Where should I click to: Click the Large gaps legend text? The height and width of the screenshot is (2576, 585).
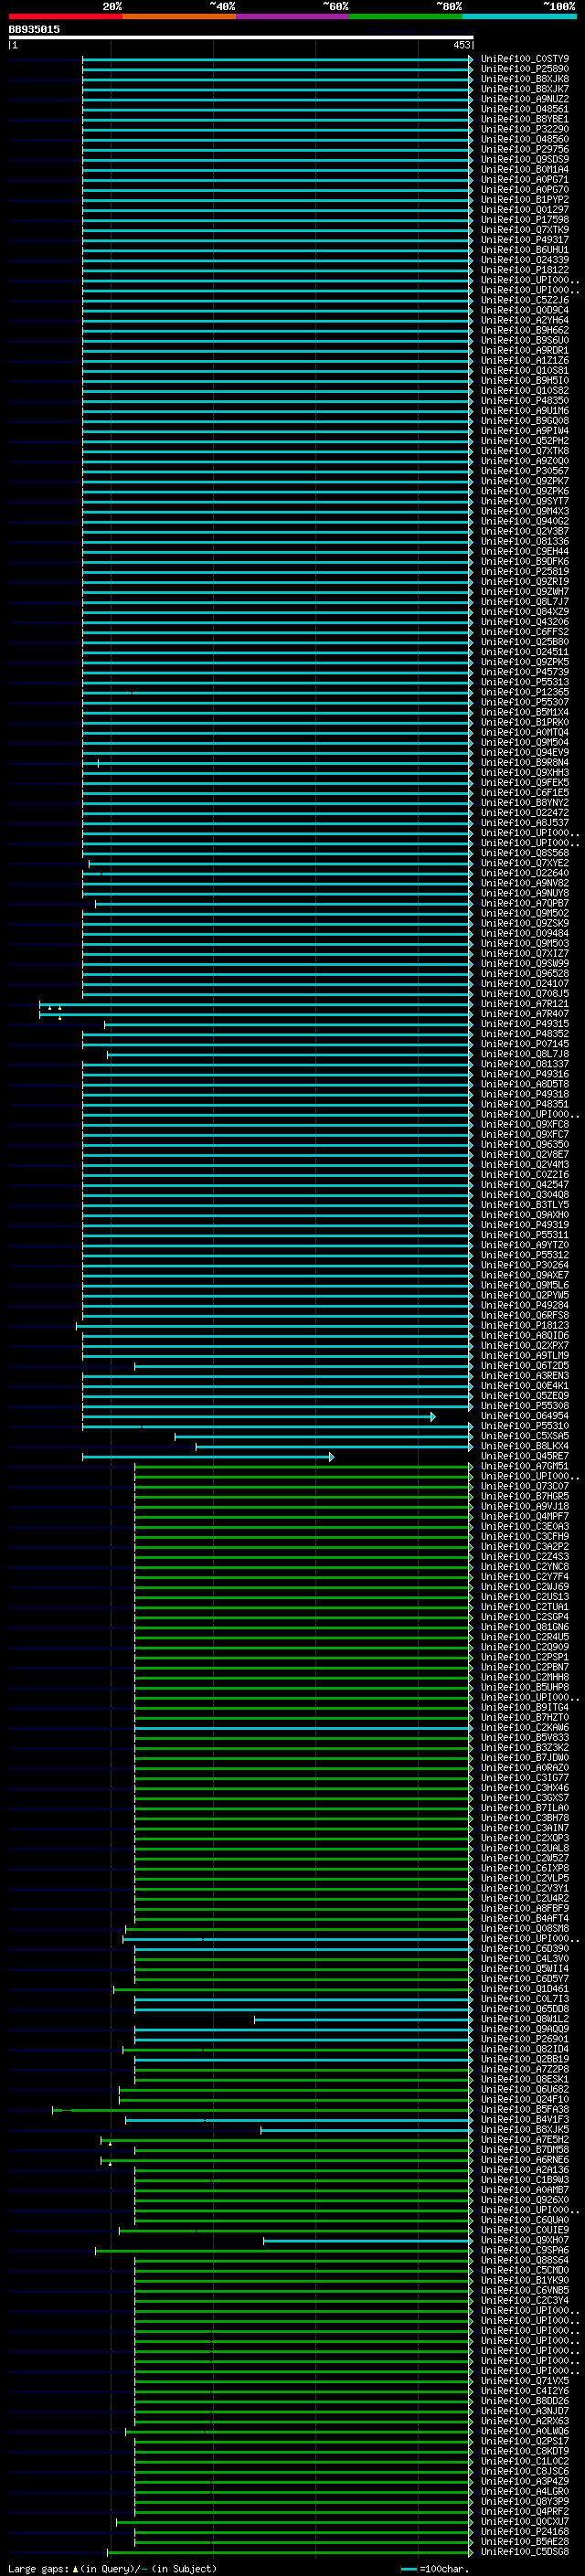pyautogui.click(x=112, y=2568)
